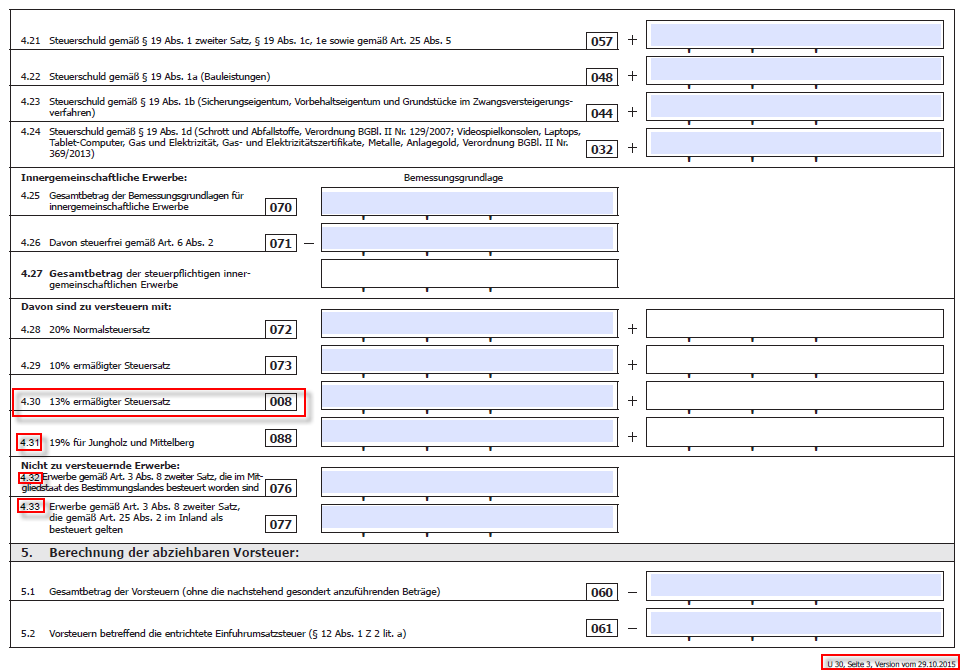Click the blue base field for code 088

(469, 432)
